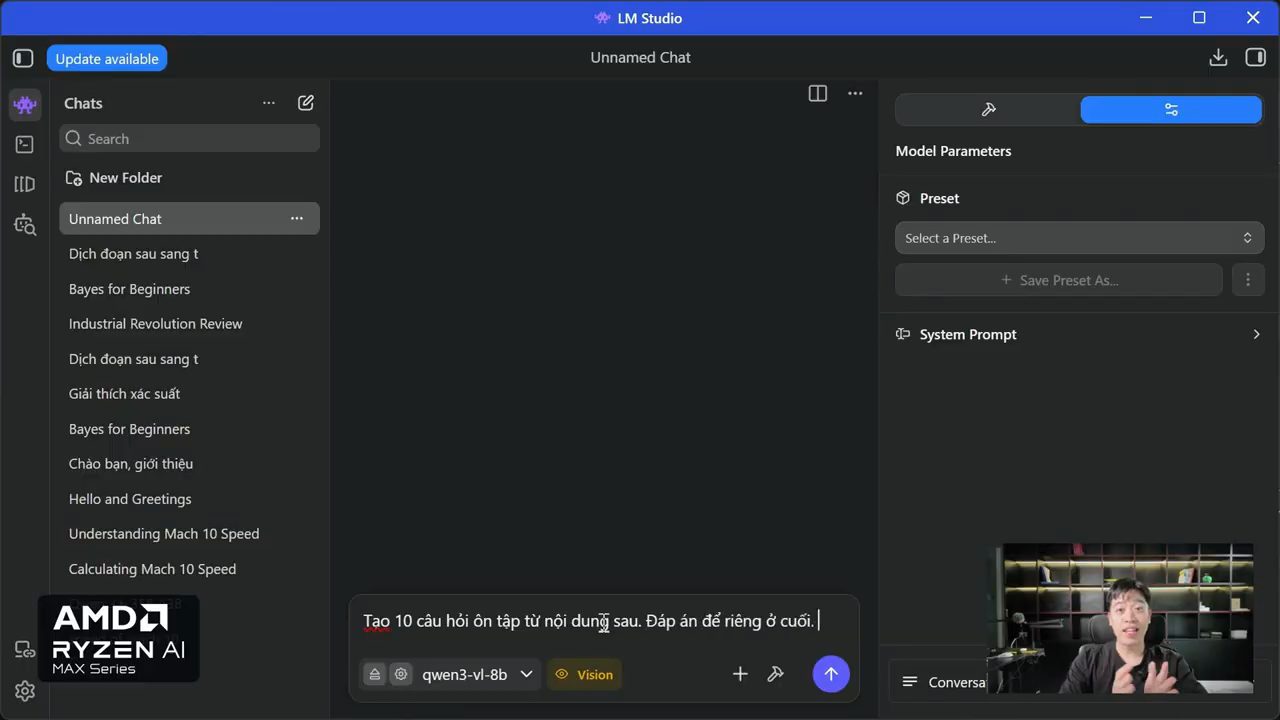Create a new chat with pencil icon
The width and height of the screenshot is (1280, 720).
(x=306, y=103)
